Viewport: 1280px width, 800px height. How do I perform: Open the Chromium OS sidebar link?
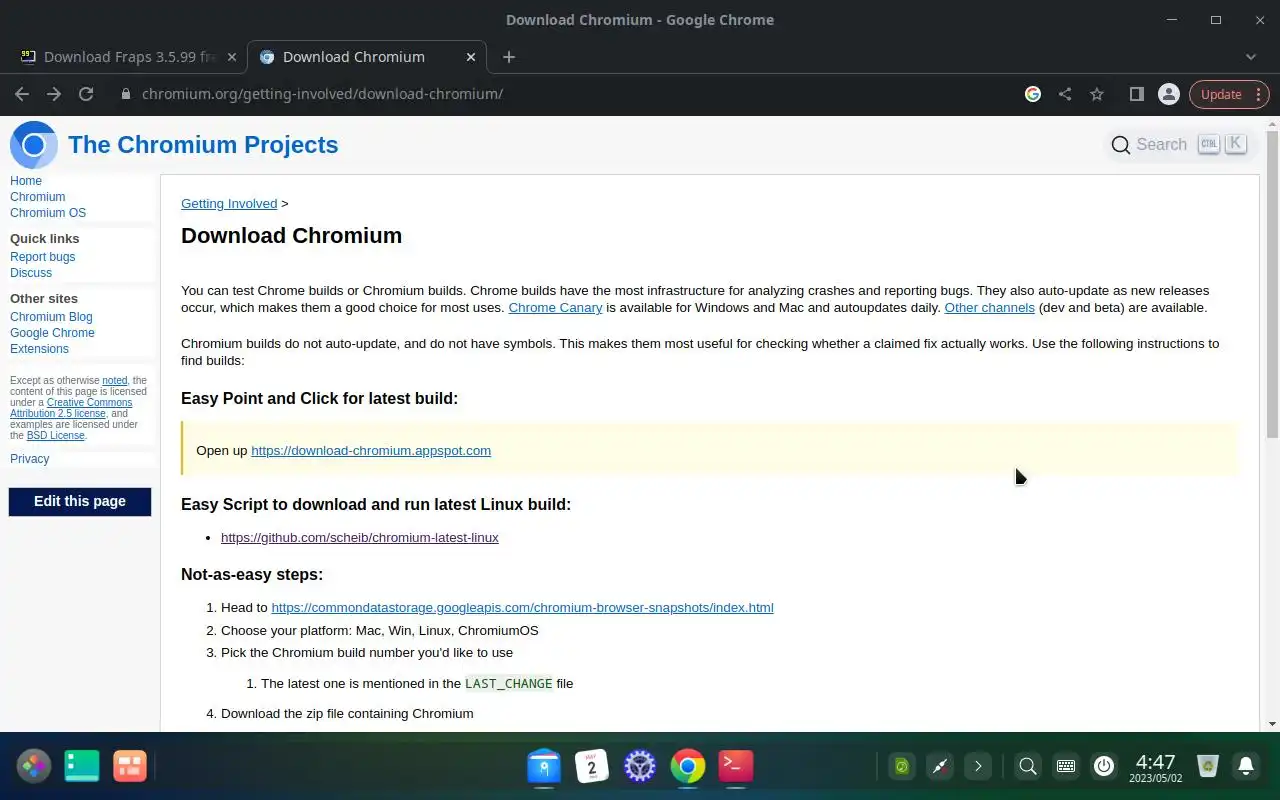[x=48, y=213]
